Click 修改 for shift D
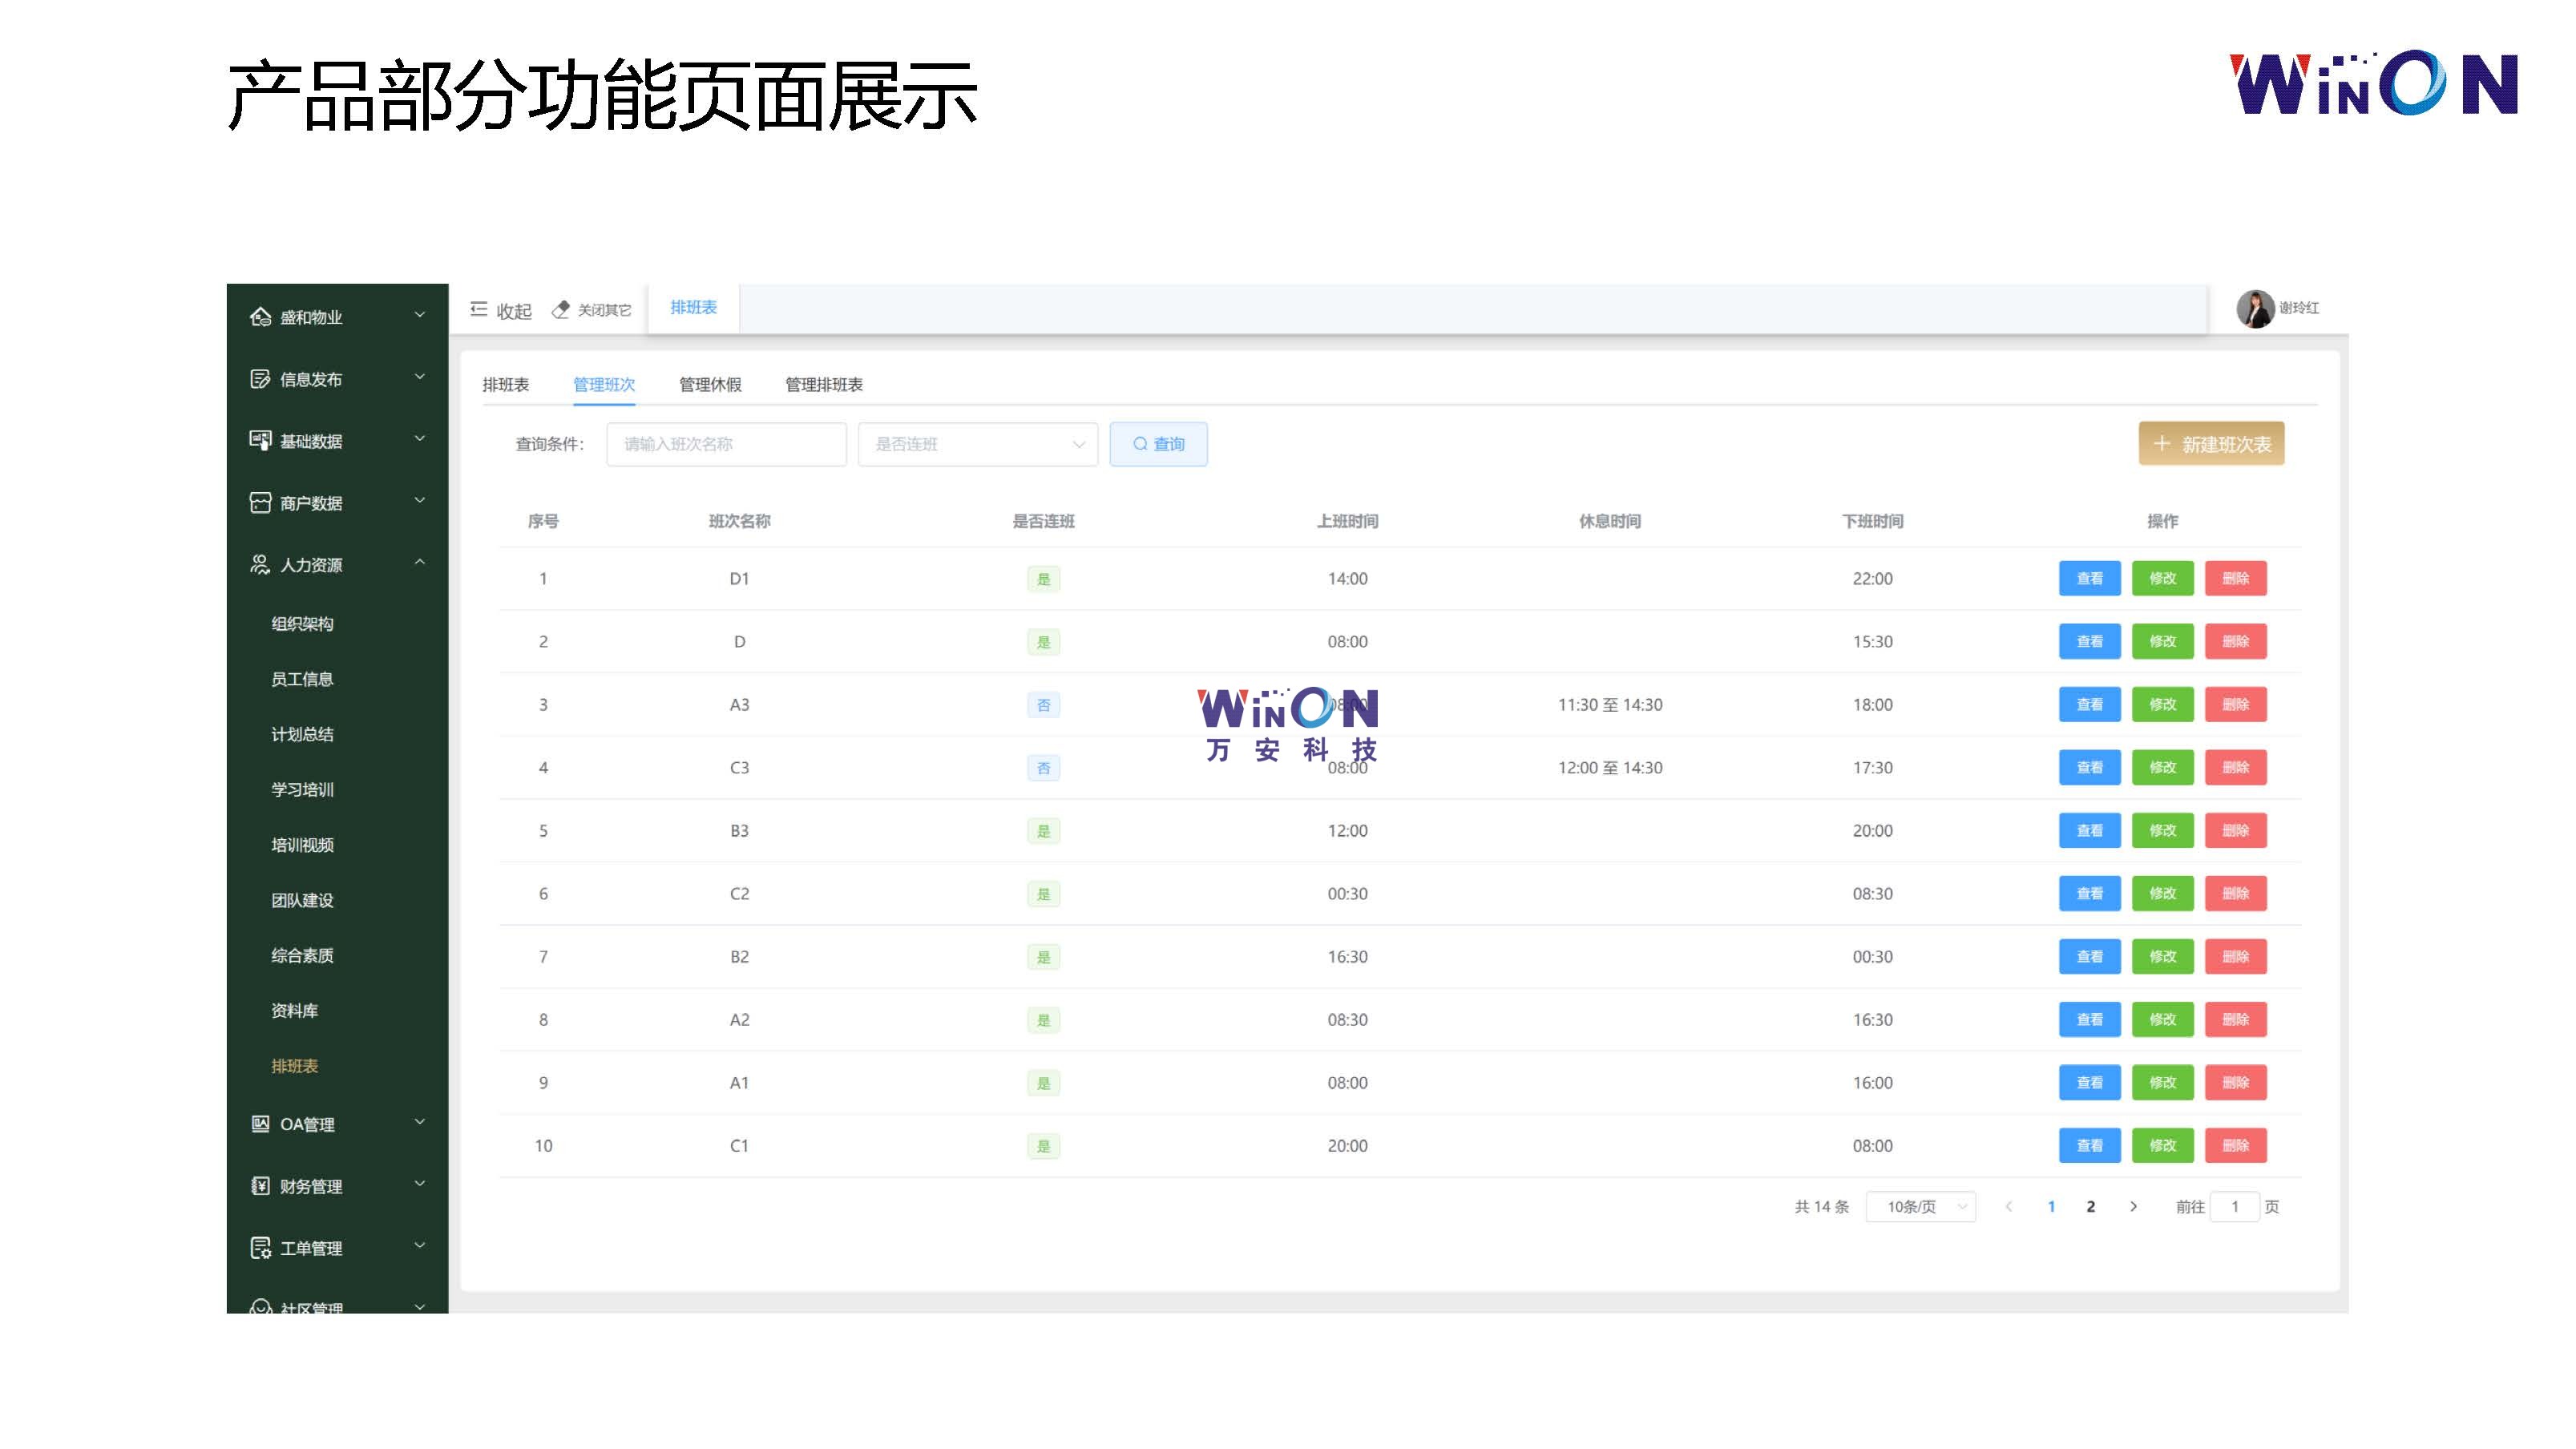This screenshot has width=2576, height=1449. pos(2163,641)
